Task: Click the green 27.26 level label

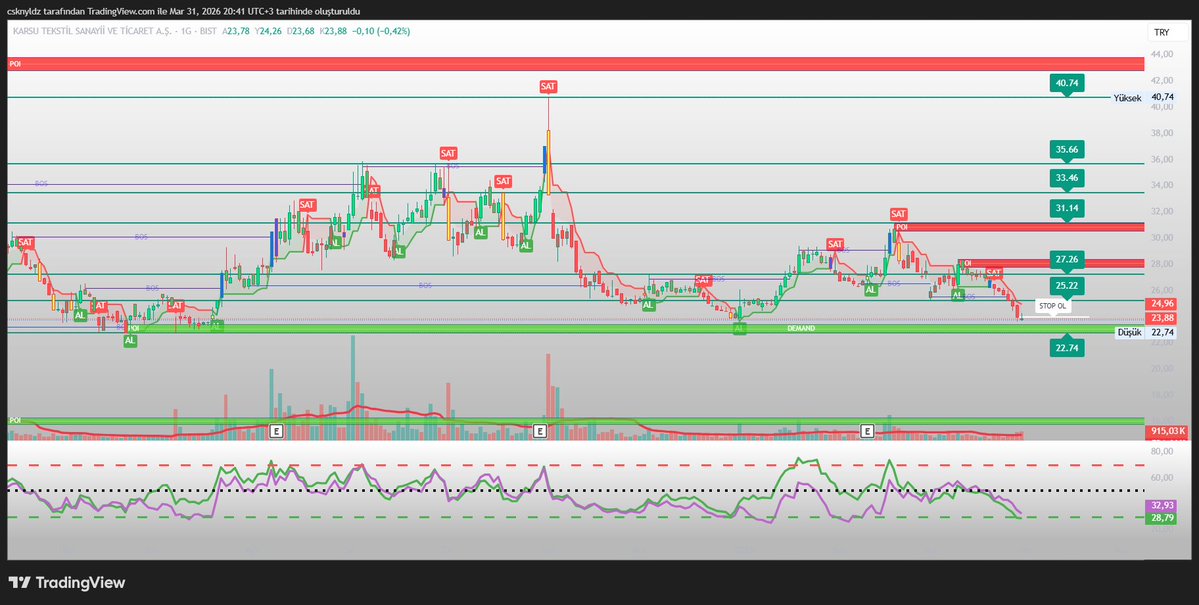Action: pos(1067,259)
